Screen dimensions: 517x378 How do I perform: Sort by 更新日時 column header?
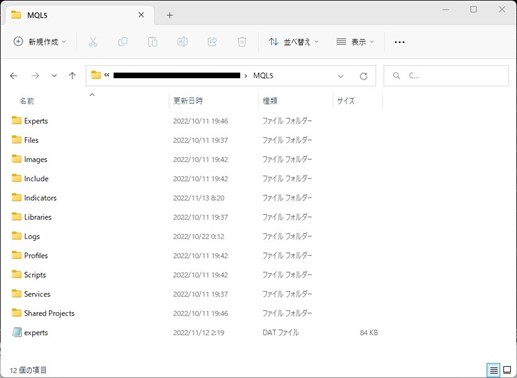point(188,101)
